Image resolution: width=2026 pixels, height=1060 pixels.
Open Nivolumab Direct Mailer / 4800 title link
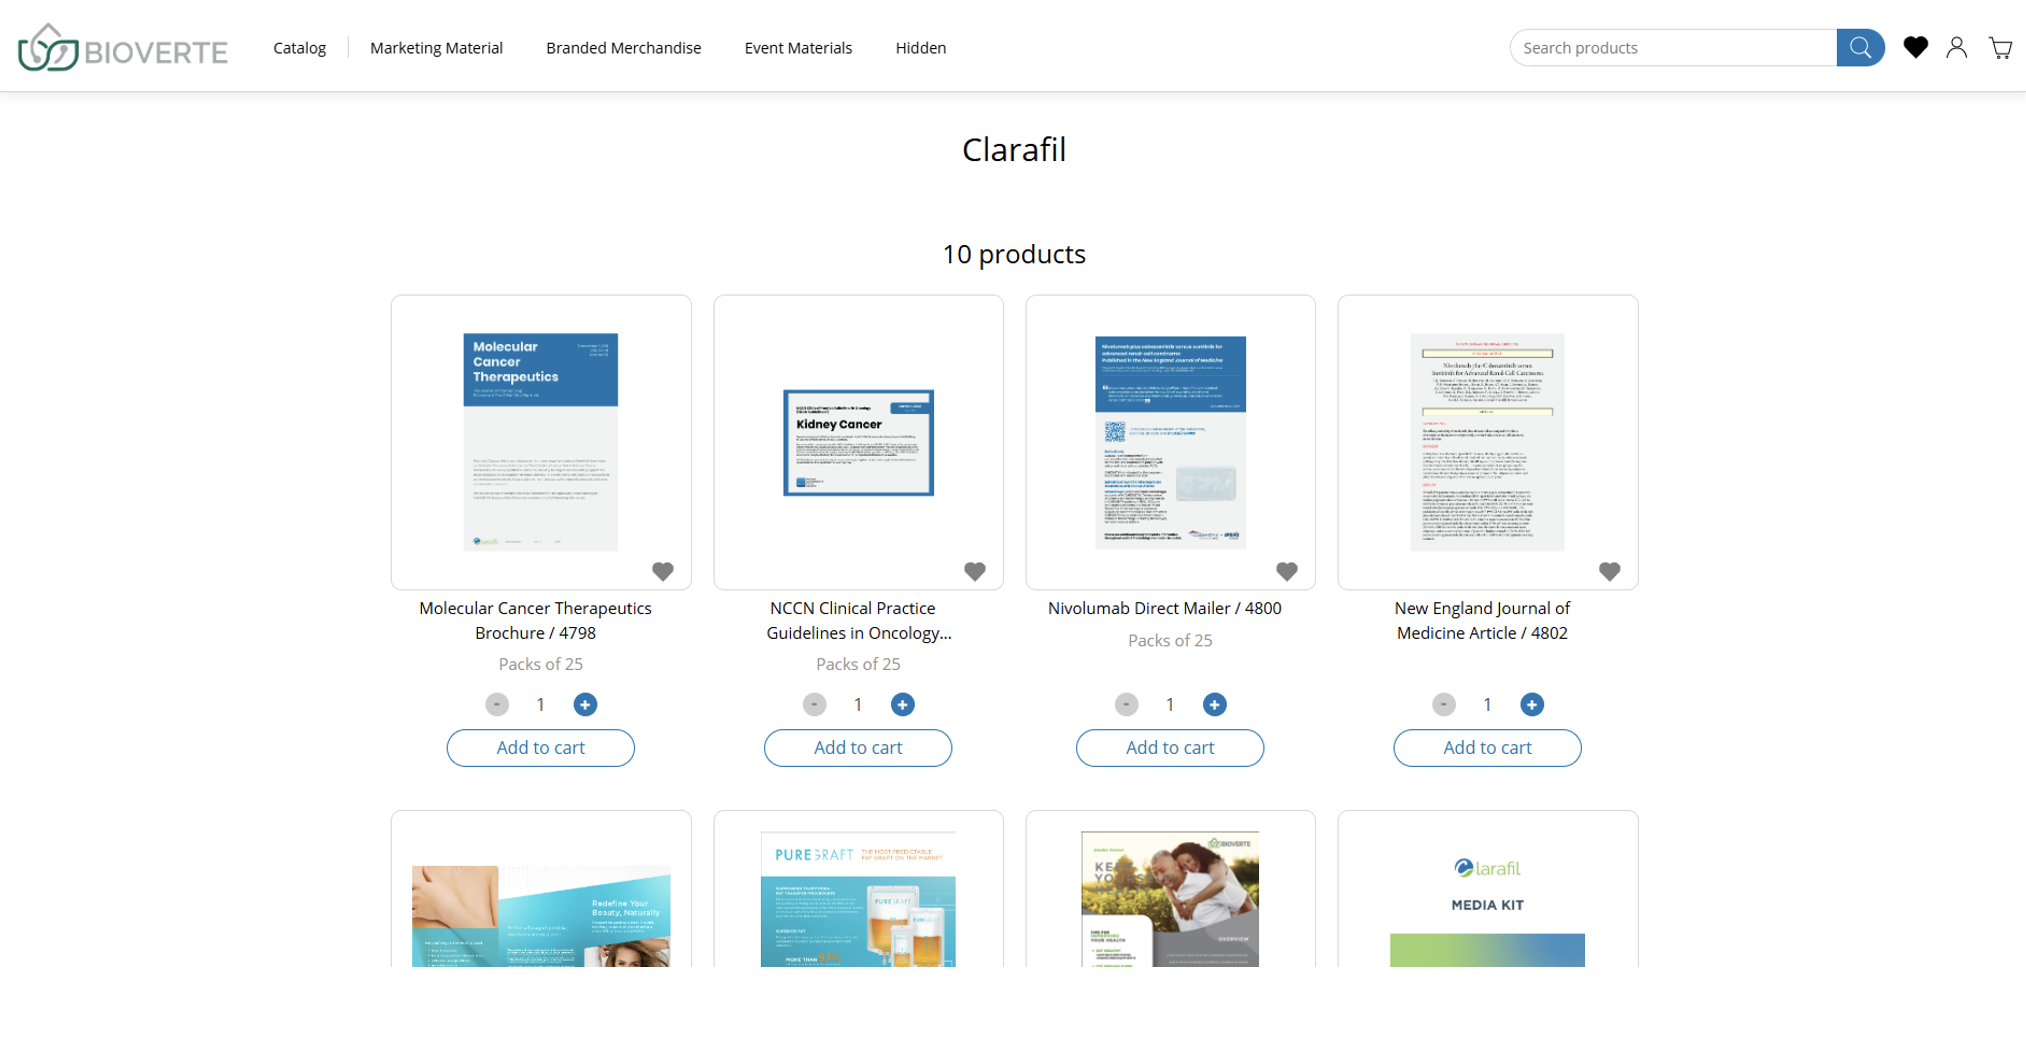coord(1164,608)
